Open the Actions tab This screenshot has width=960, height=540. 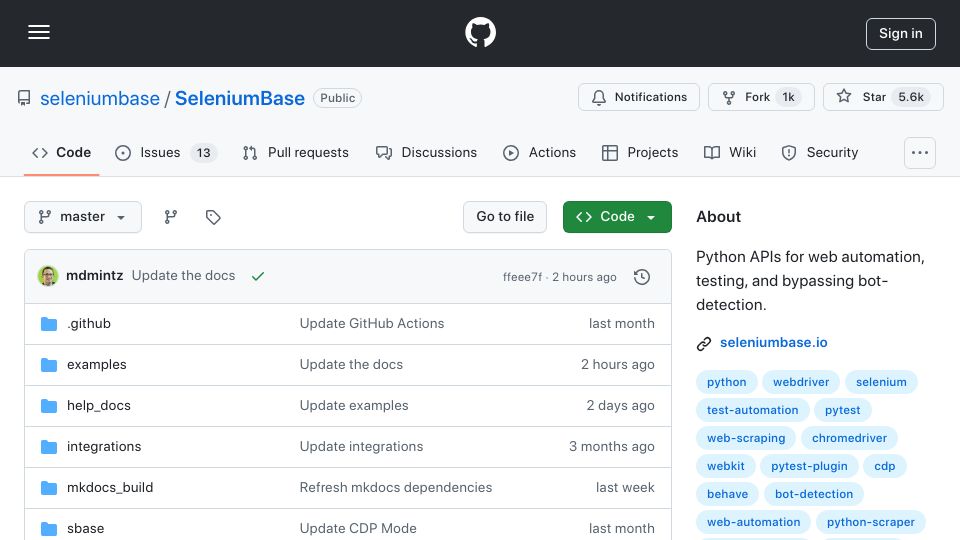pos(539,152)
